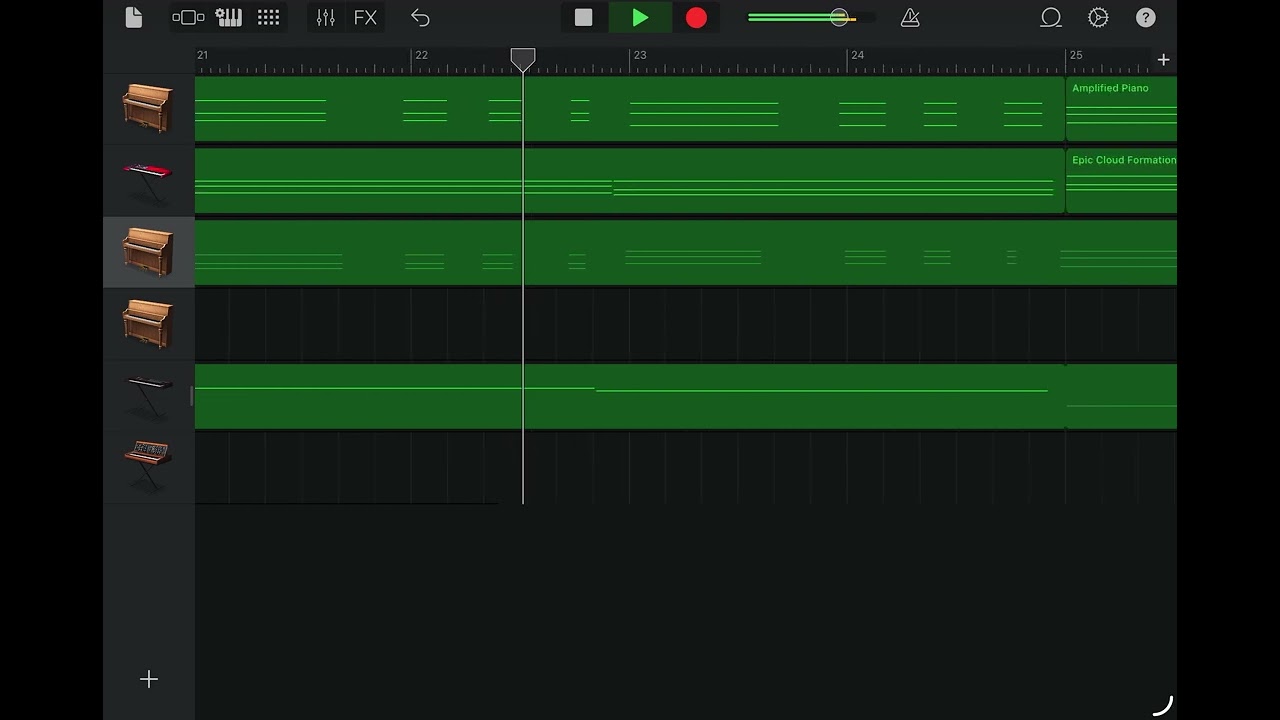Open song settings gear
Image resolution: width=1280 pixels, height=720 pixels.
[x=1098, y=18]
